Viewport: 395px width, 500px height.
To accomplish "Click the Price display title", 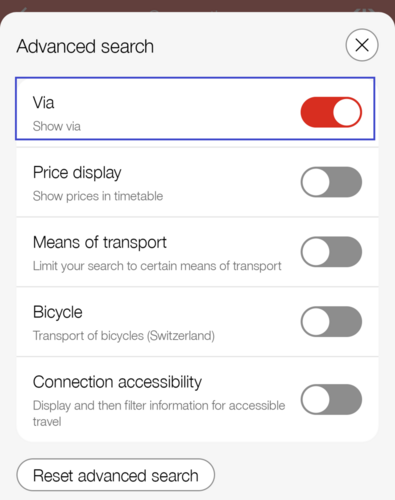I will [77, 173].
